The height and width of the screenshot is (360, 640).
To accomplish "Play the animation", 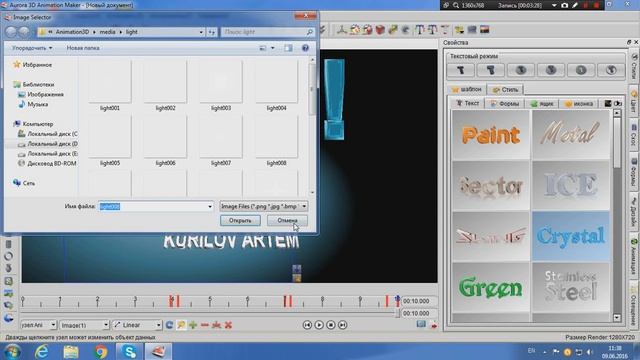I will [319, 325].
